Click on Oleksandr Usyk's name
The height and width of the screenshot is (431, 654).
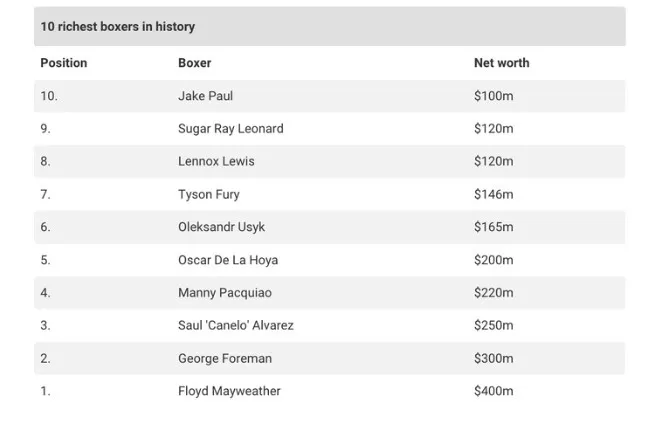[x=221, y=227]
